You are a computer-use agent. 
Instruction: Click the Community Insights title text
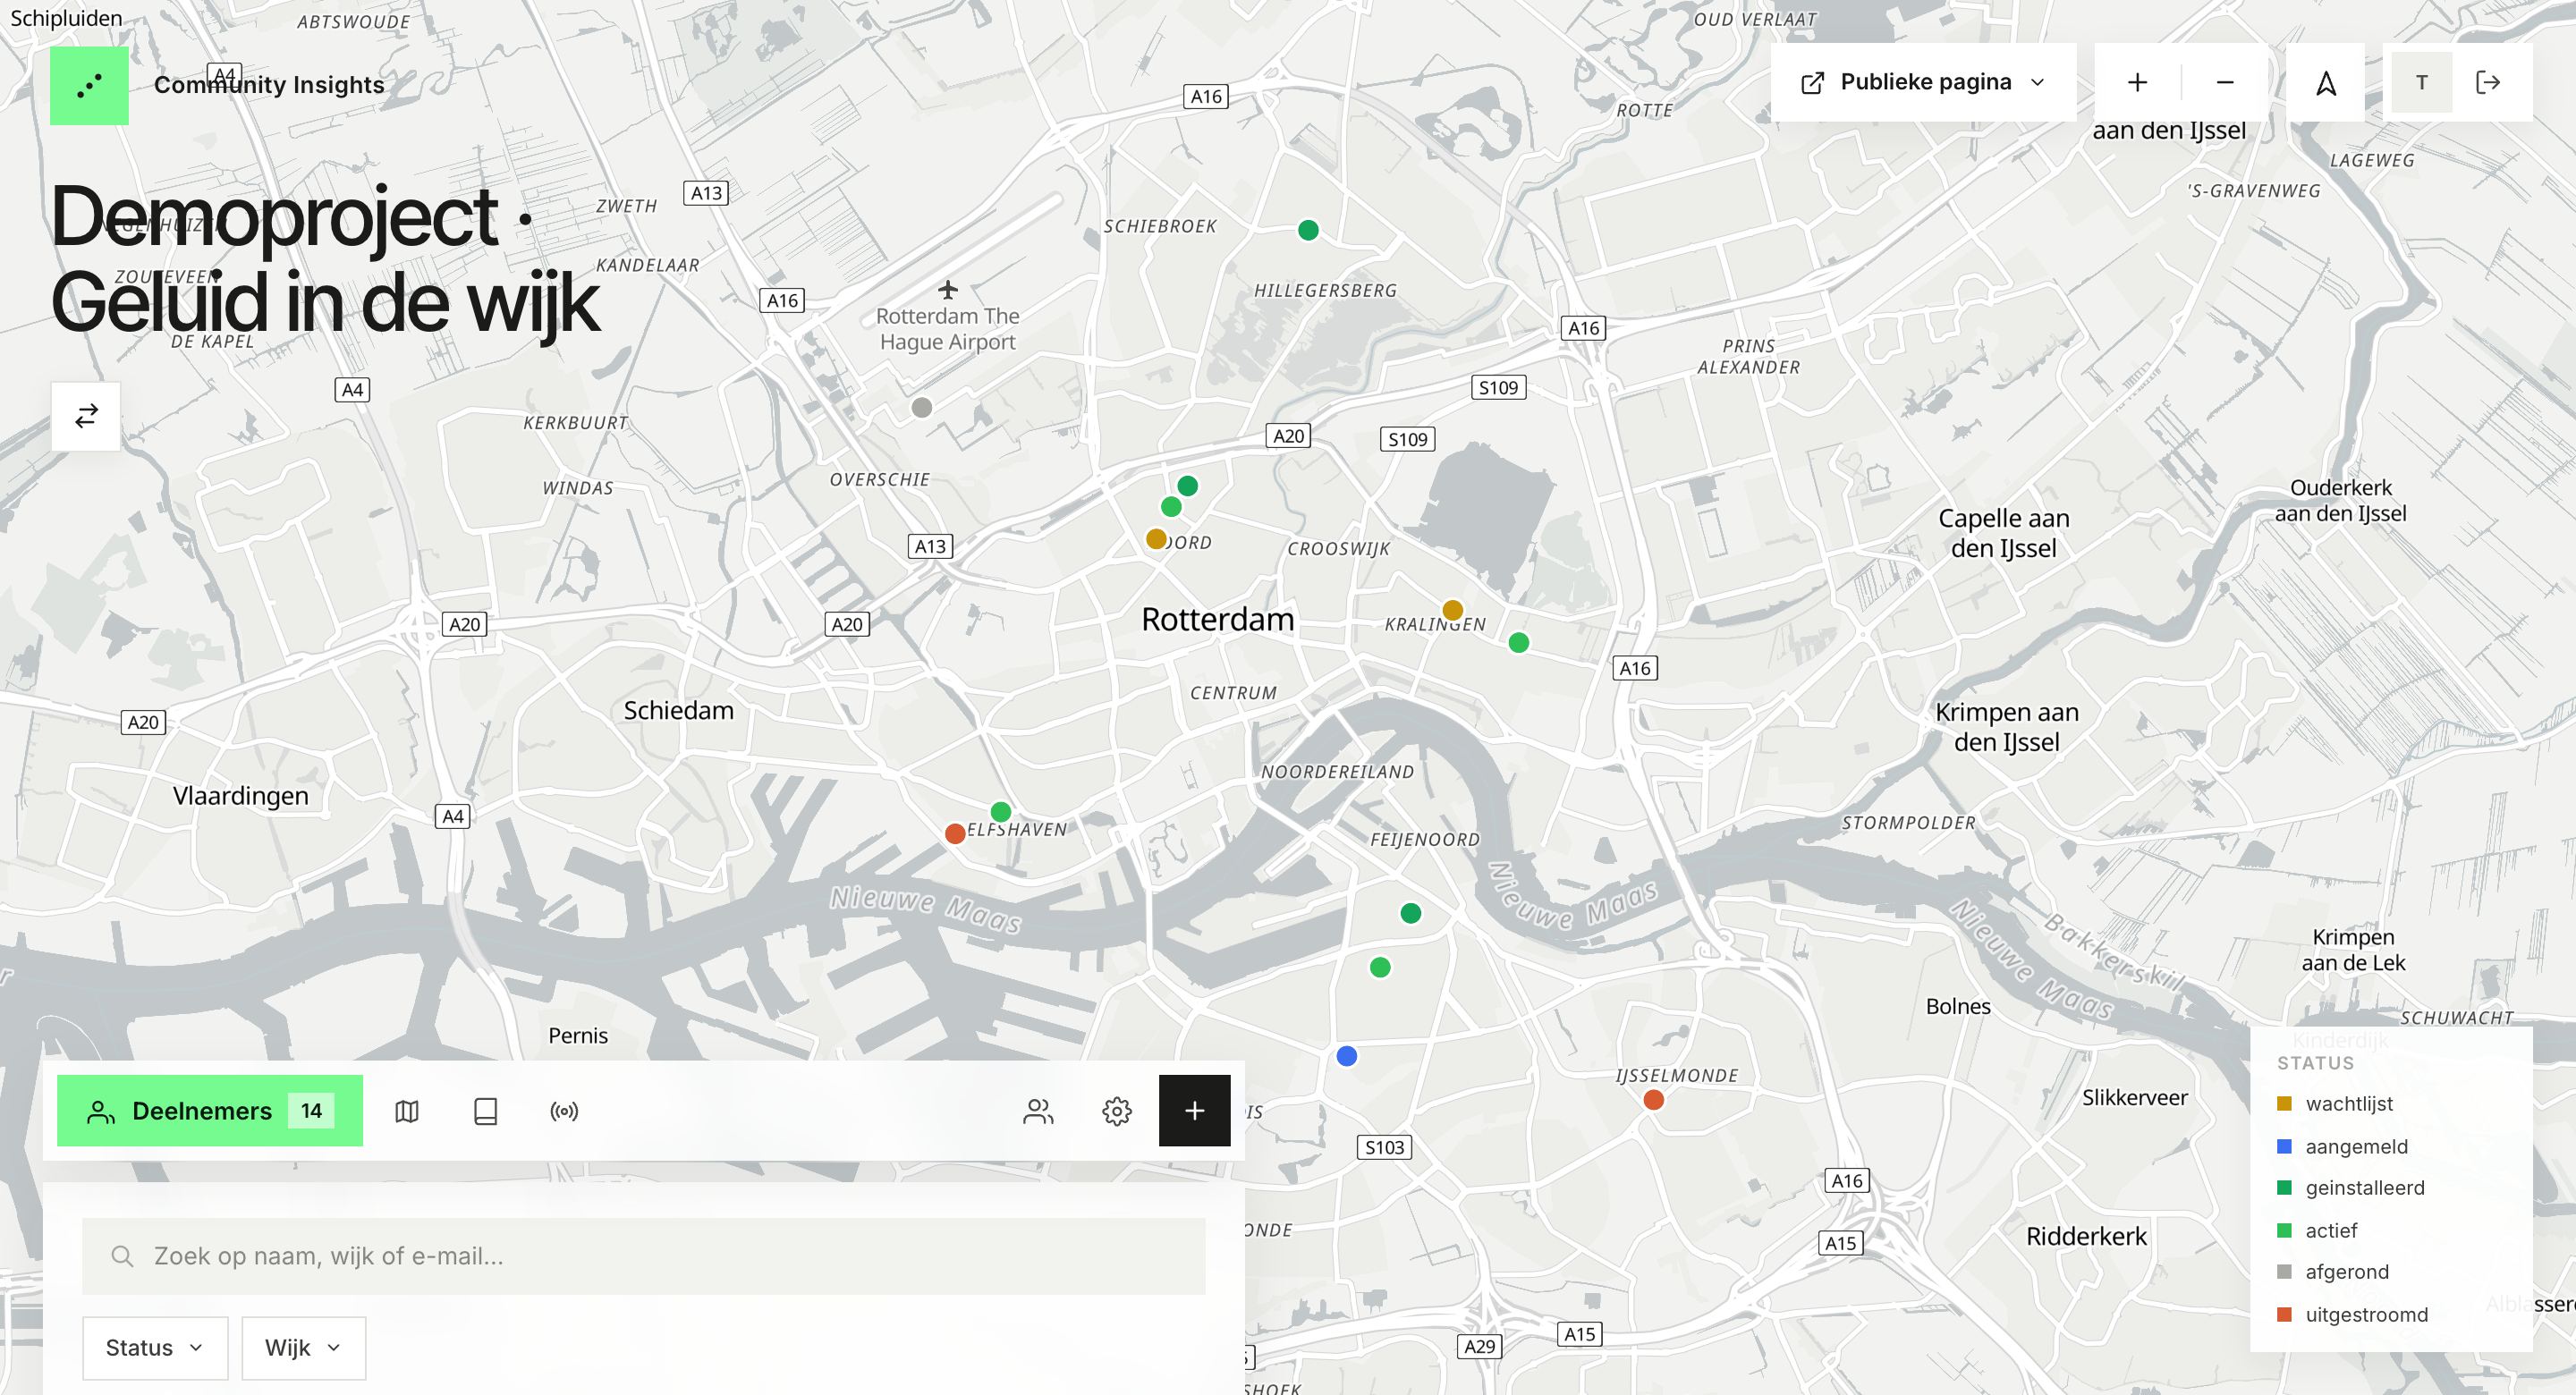click(269, 85)
